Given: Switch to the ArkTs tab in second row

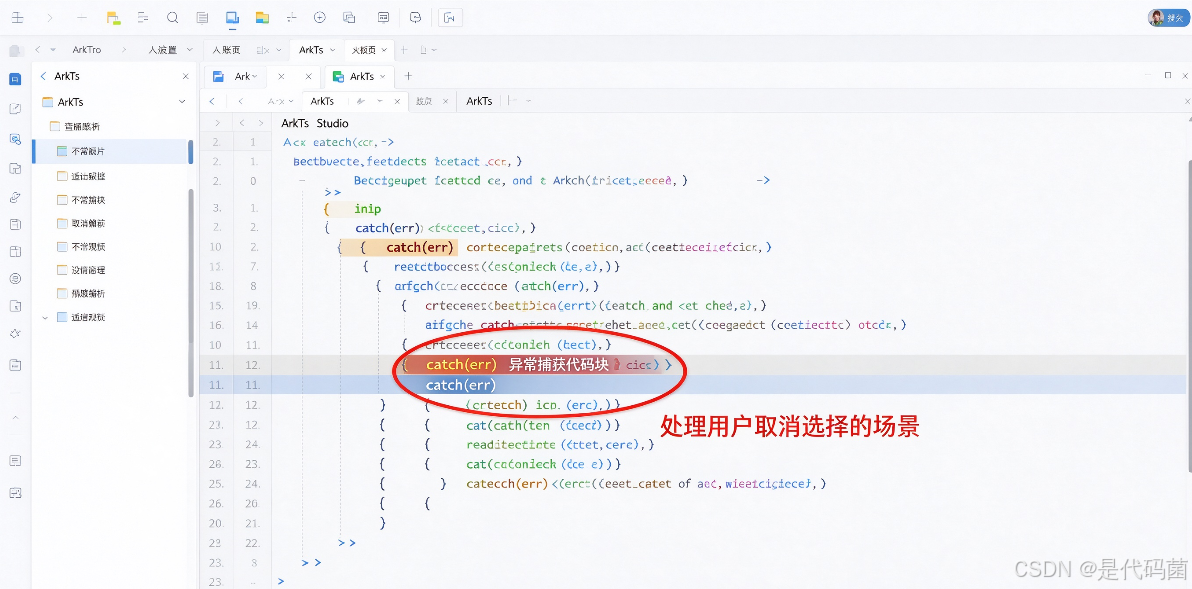Looking at the screenshot, I should coord(310,49).
